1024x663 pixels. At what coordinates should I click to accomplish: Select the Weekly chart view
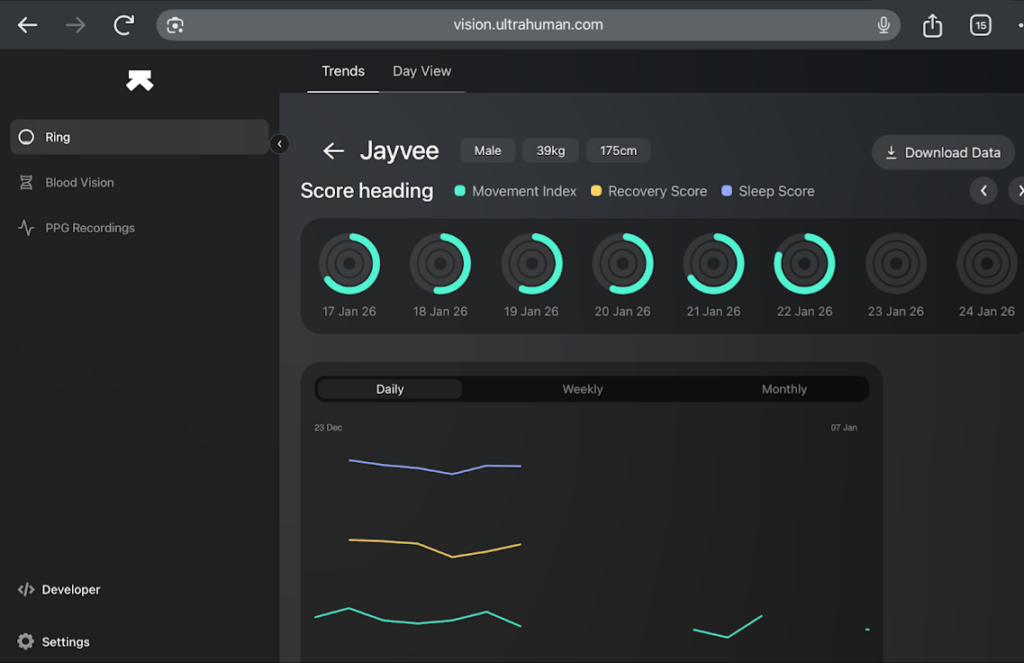pyautogui.click(x=582, y=389)
